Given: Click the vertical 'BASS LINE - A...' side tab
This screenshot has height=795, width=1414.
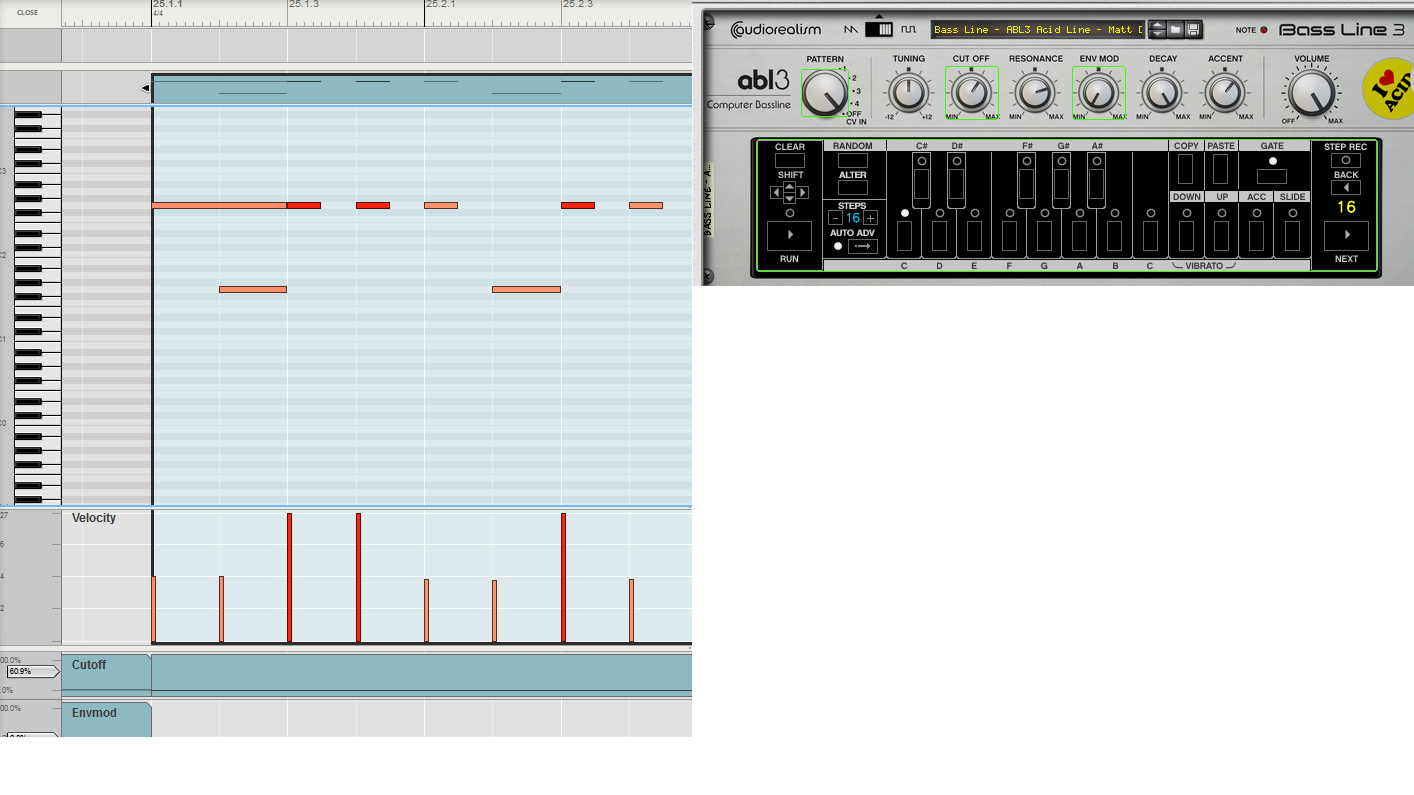Looking at the screenshot, I should [x=708, y=201].
